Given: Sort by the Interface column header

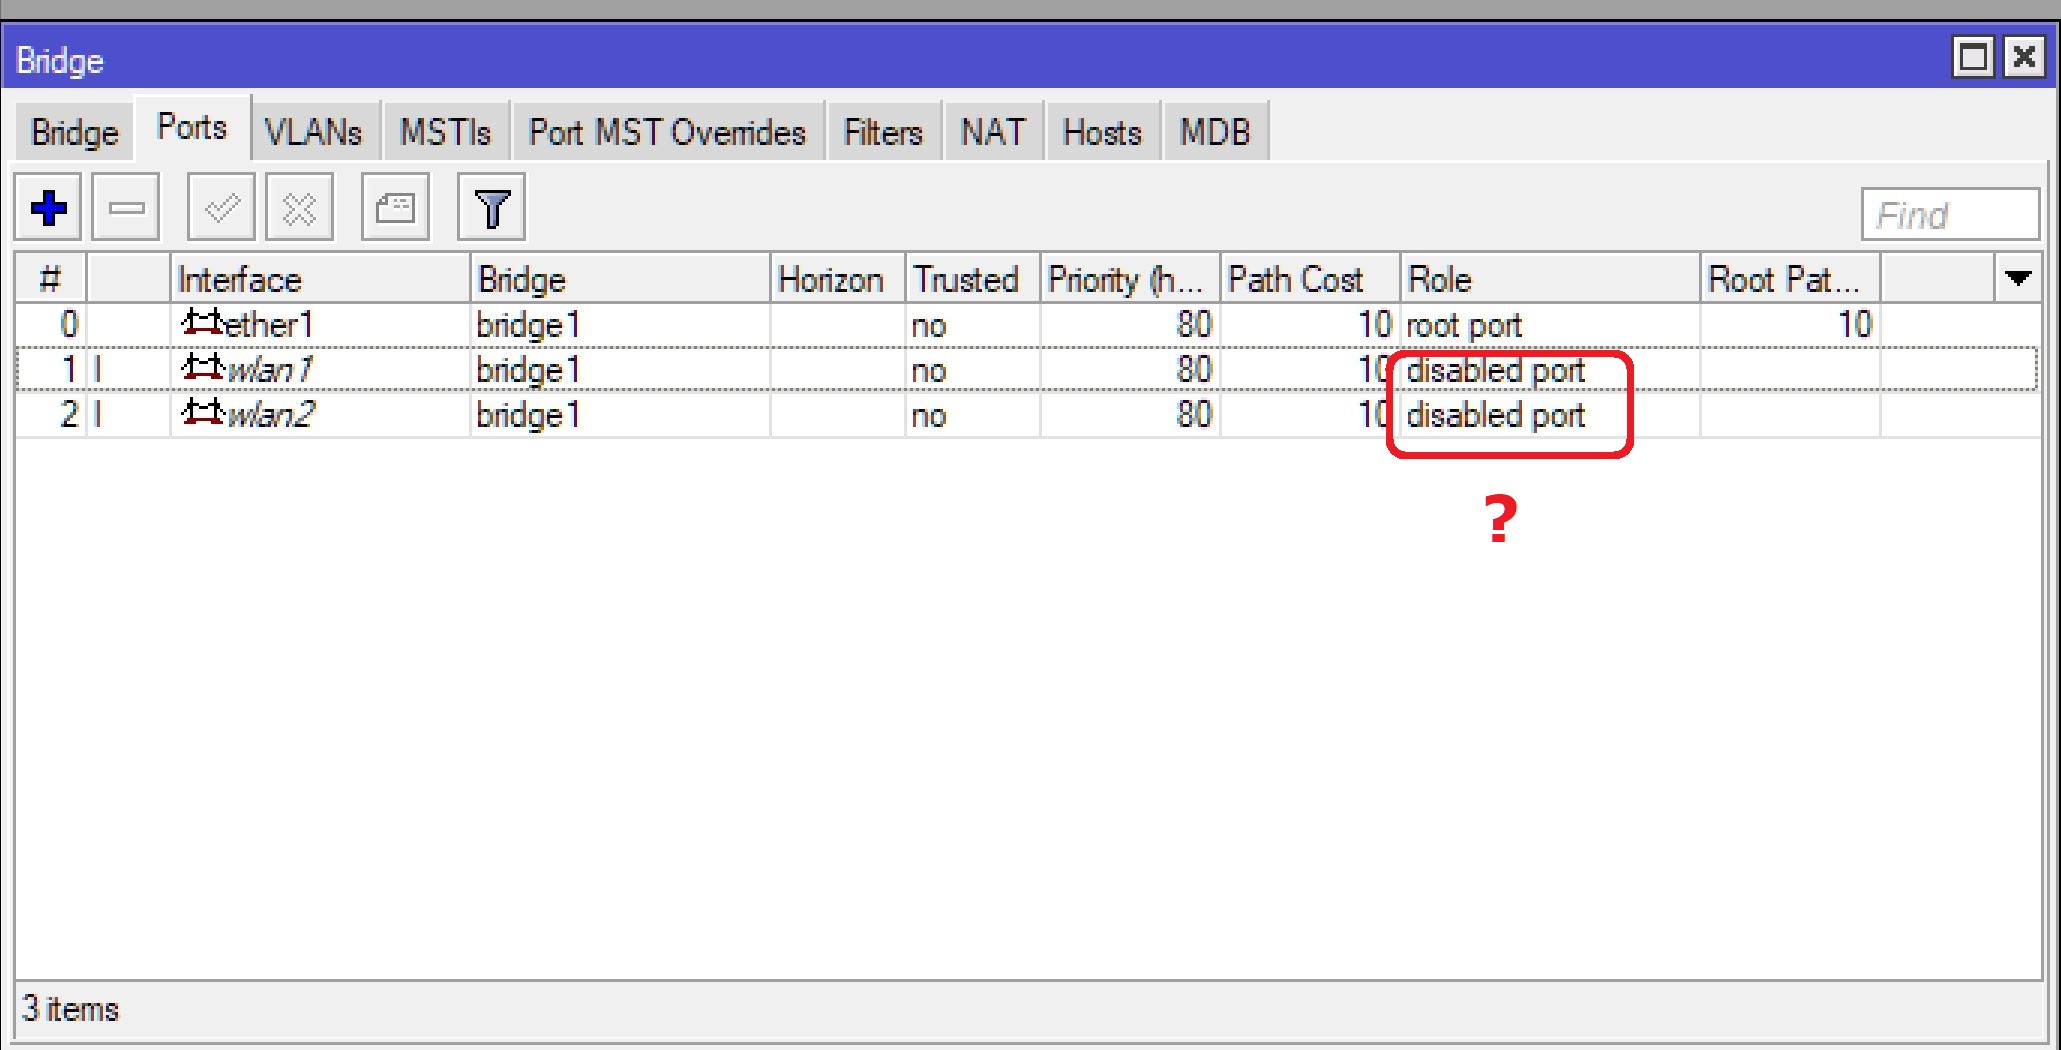Looking at the screenshot, I should point(320,278).
